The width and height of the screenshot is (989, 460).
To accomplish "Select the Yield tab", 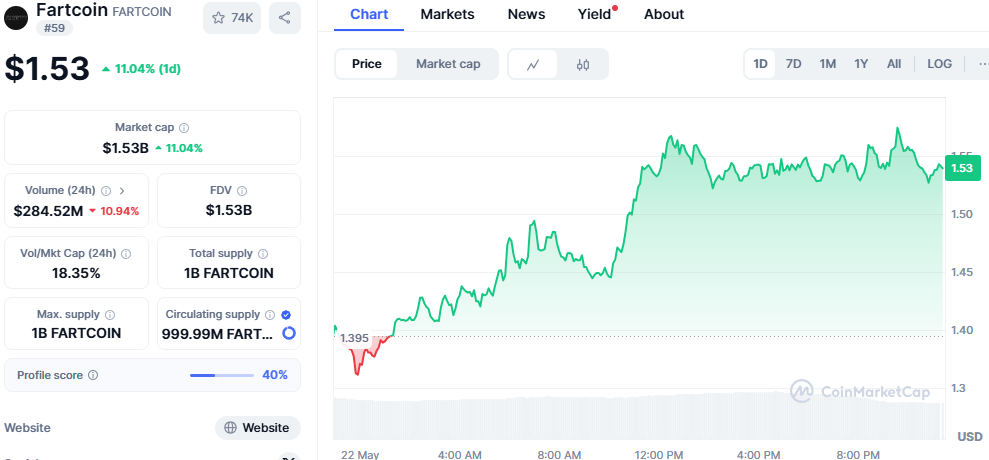I will [595, 14].
